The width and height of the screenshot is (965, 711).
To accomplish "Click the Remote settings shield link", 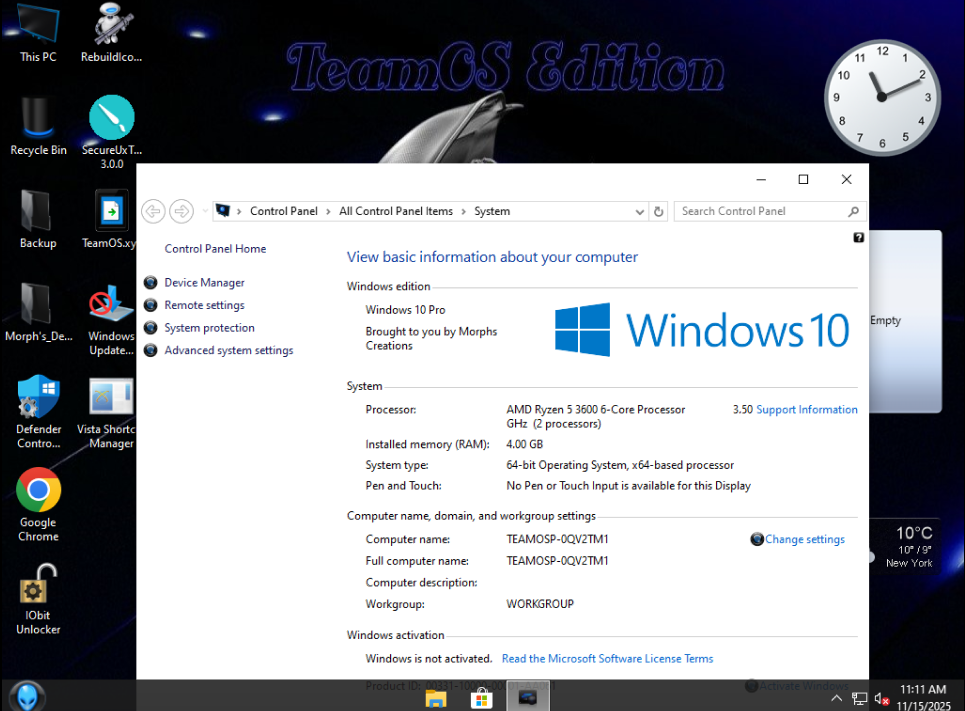I will [x=204, y=305].
